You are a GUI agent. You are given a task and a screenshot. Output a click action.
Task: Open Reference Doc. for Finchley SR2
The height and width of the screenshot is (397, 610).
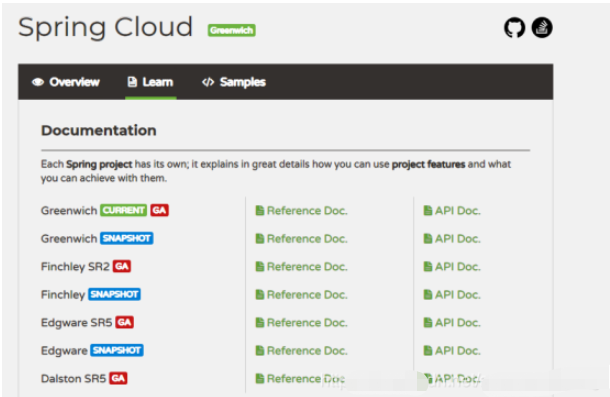pos(301,267)
